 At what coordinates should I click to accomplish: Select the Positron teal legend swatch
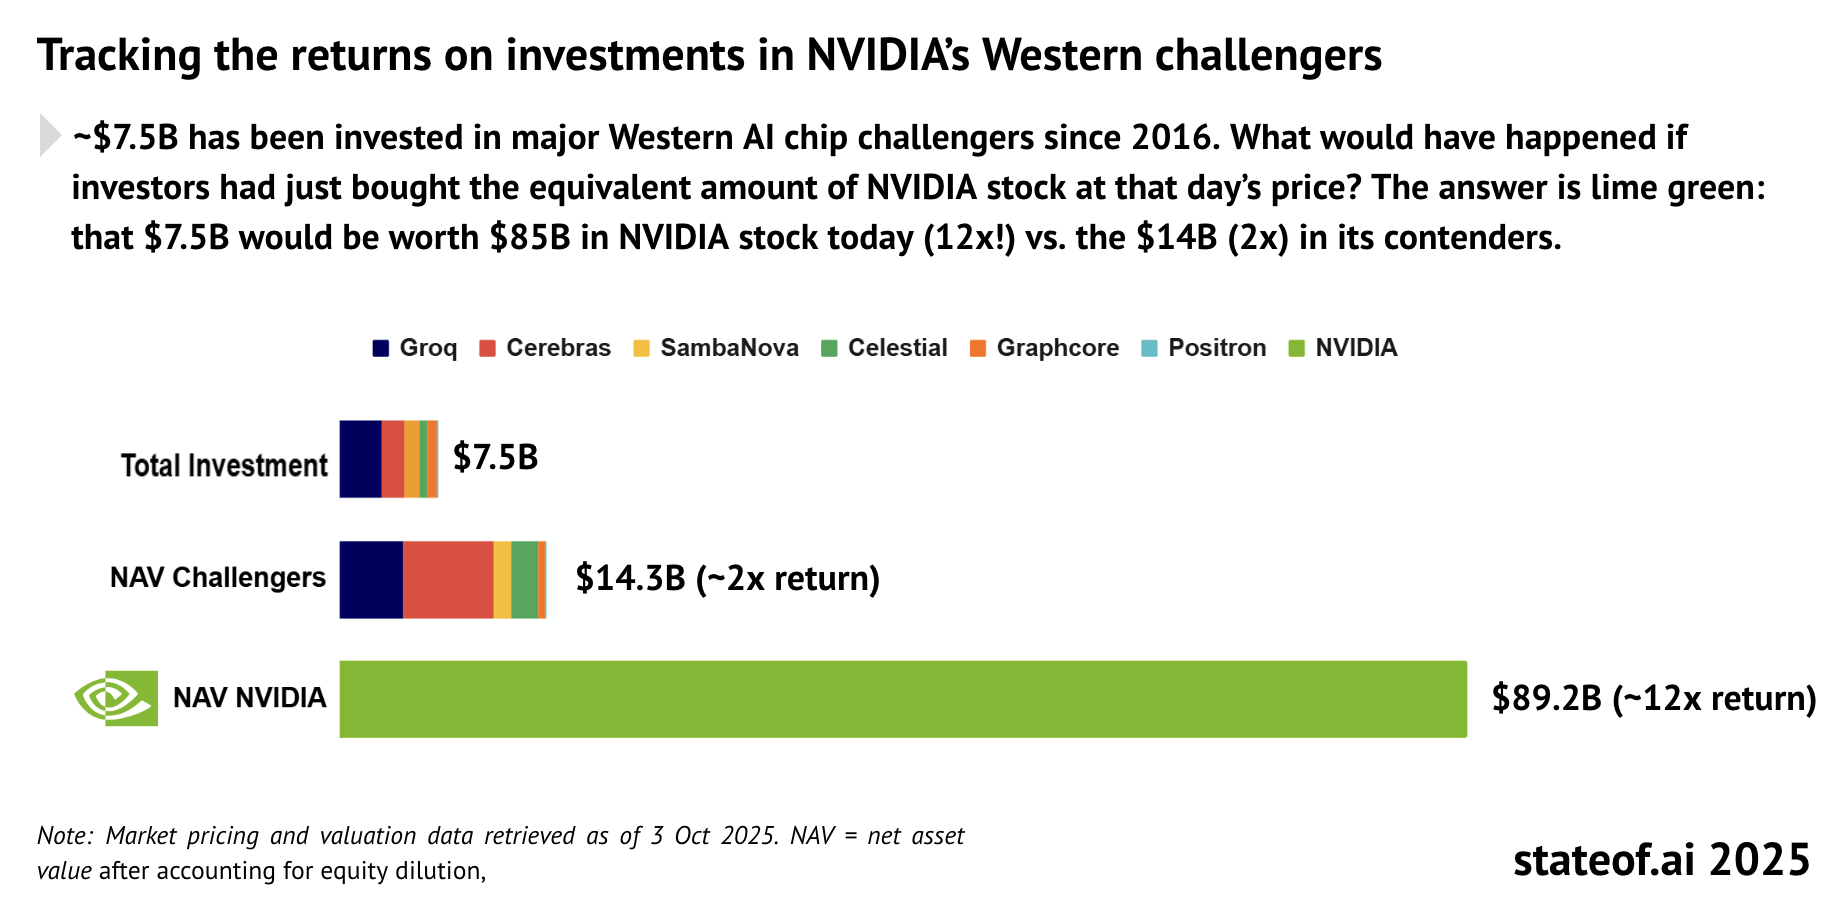click(1149, 349)
